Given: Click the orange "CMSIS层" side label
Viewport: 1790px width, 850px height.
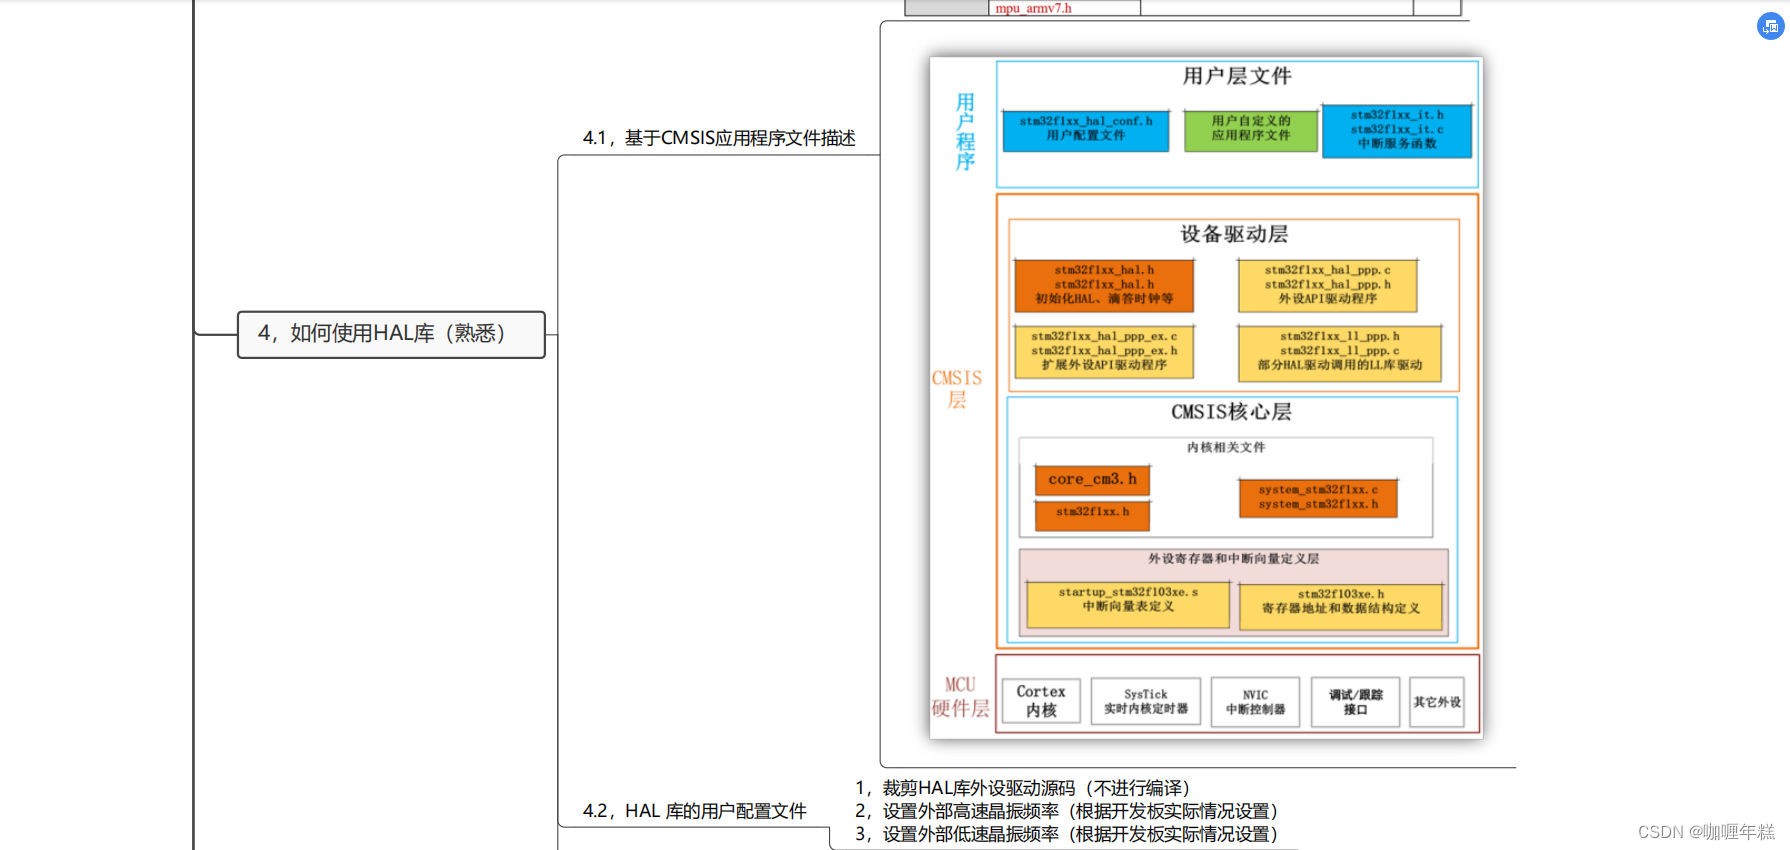Looking at the screenshot, I should coord(957,389).
